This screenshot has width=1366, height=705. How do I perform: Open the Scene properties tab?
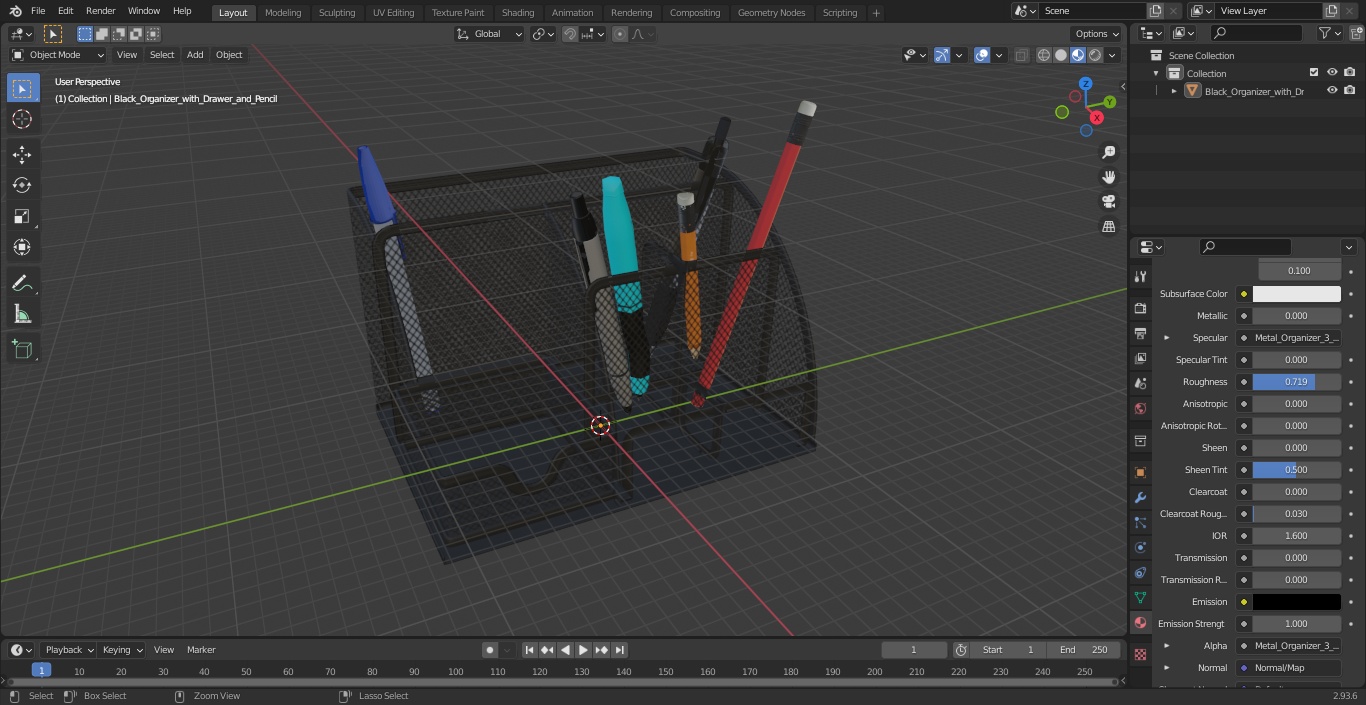(x=1140, y=383)
